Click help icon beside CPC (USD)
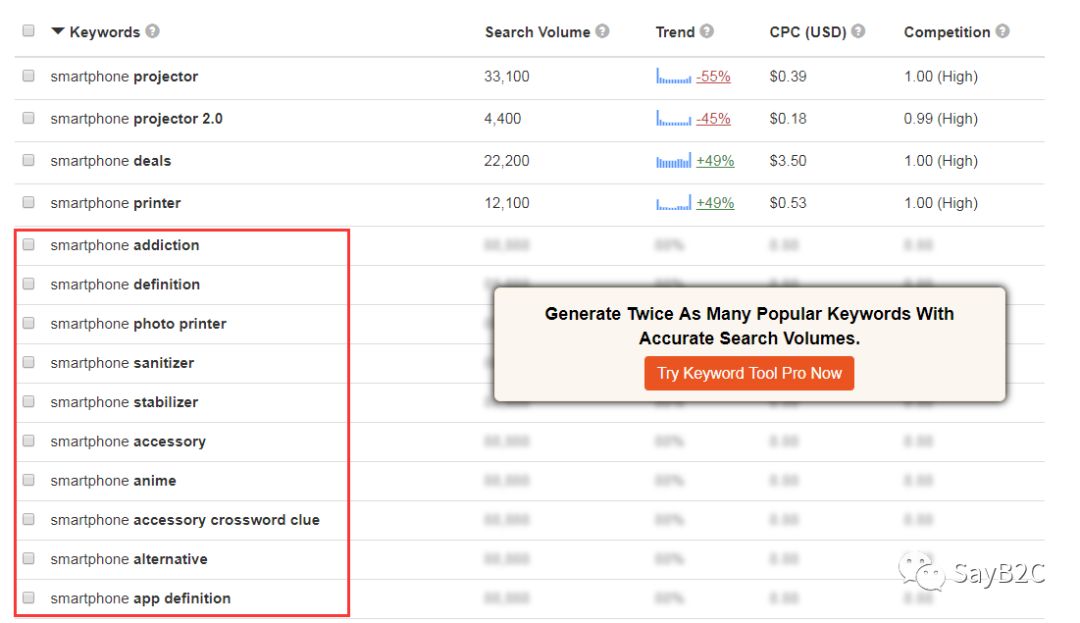 [859, 31]
